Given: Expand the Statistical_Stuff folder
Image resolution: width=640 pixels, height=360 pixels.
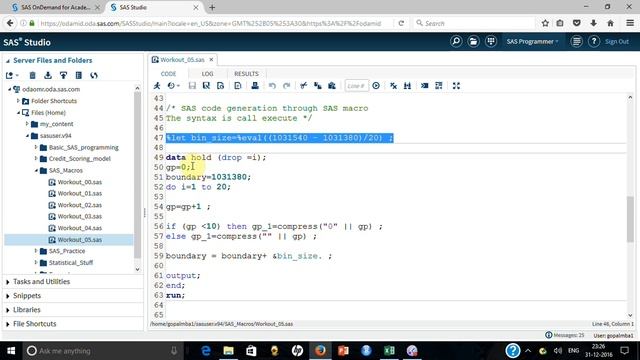Looking at the screenshot, I should pos(36,262).
